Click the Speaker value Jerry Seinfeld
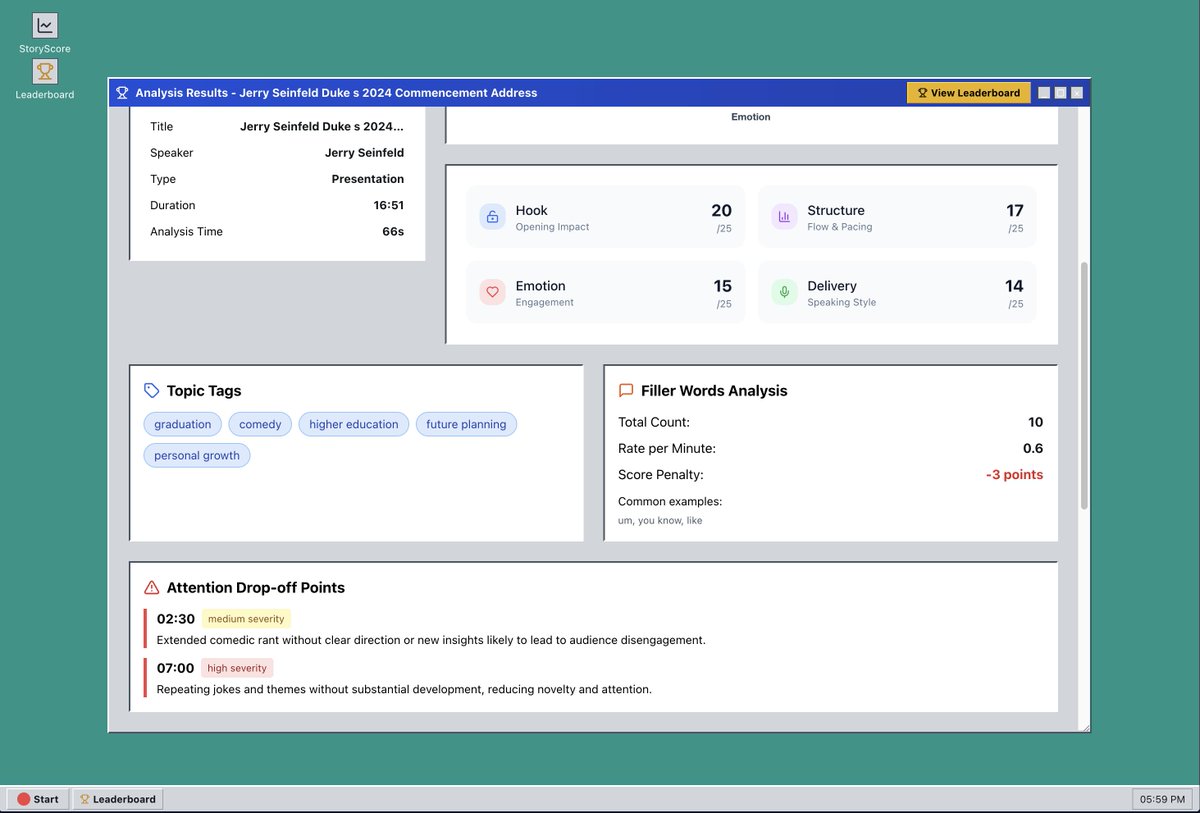The height and width of the screenshot is (813, 1200). tap(364, 153)
